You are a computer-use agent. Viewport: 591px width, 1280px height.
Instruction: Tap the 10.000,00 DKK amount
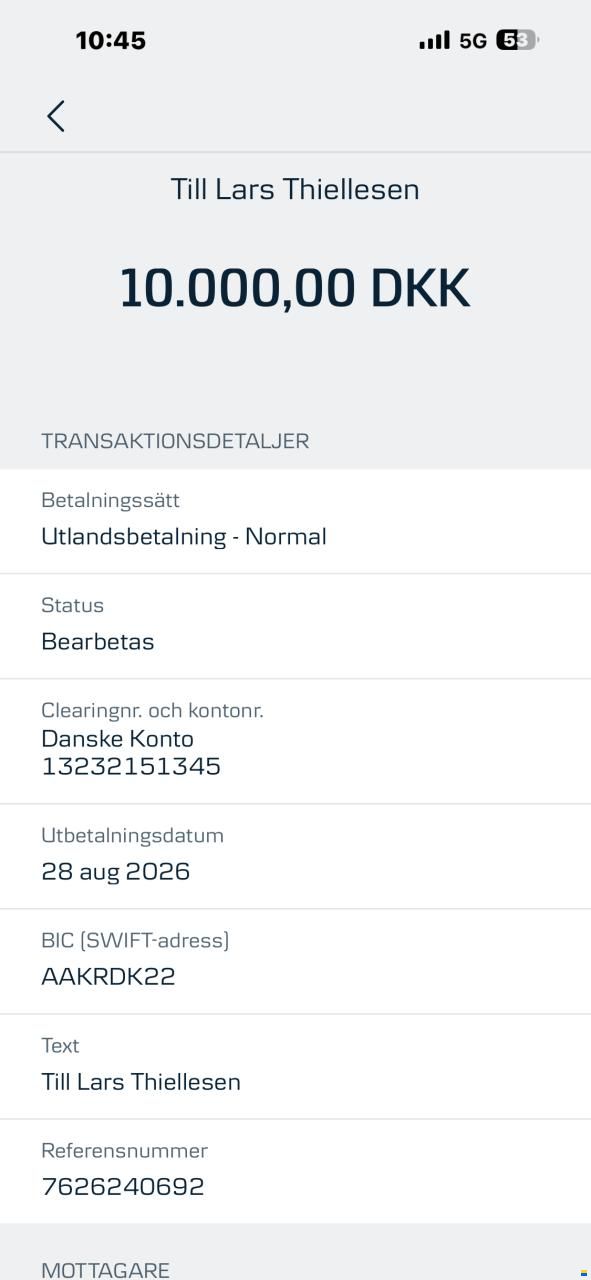coord(295,288)
